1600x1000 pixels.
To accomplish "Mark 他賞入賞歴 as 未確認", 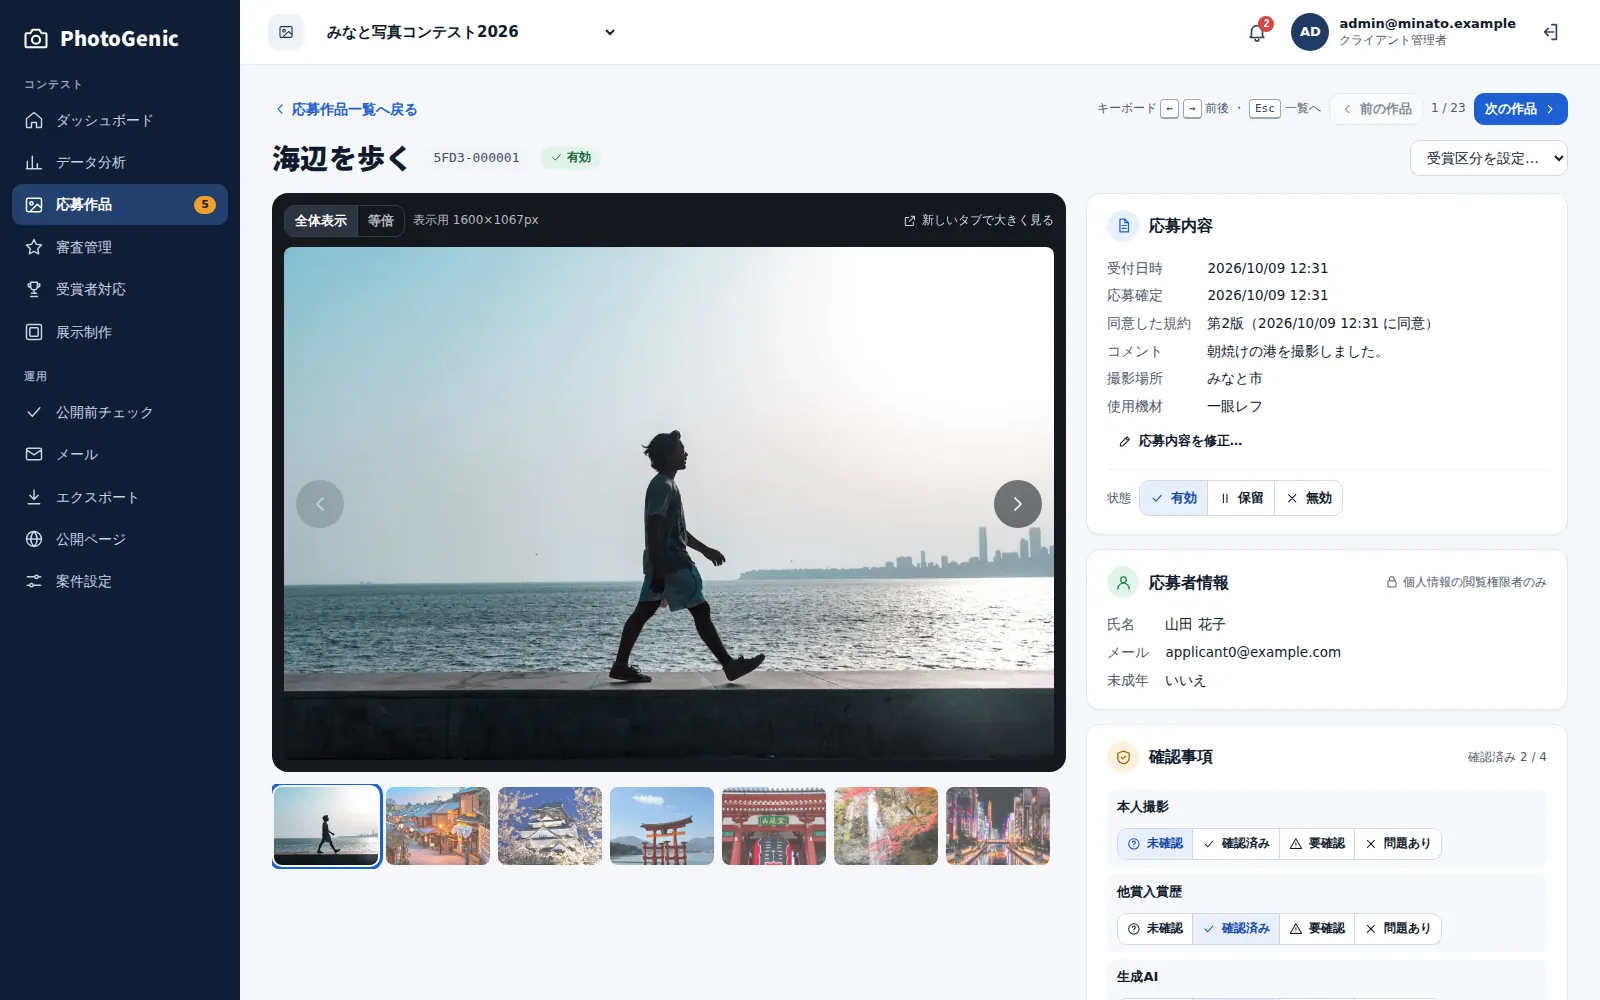I will [1155, 929].
